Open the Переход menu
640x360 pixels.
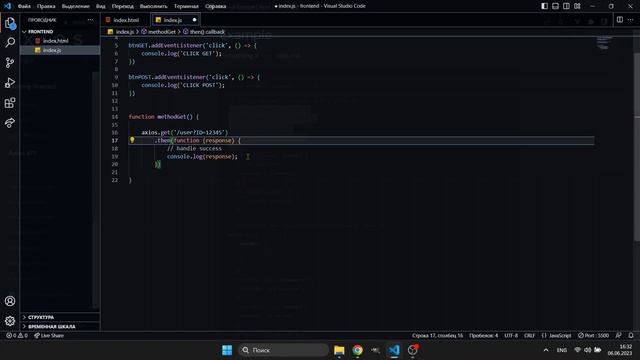[122, 6]
